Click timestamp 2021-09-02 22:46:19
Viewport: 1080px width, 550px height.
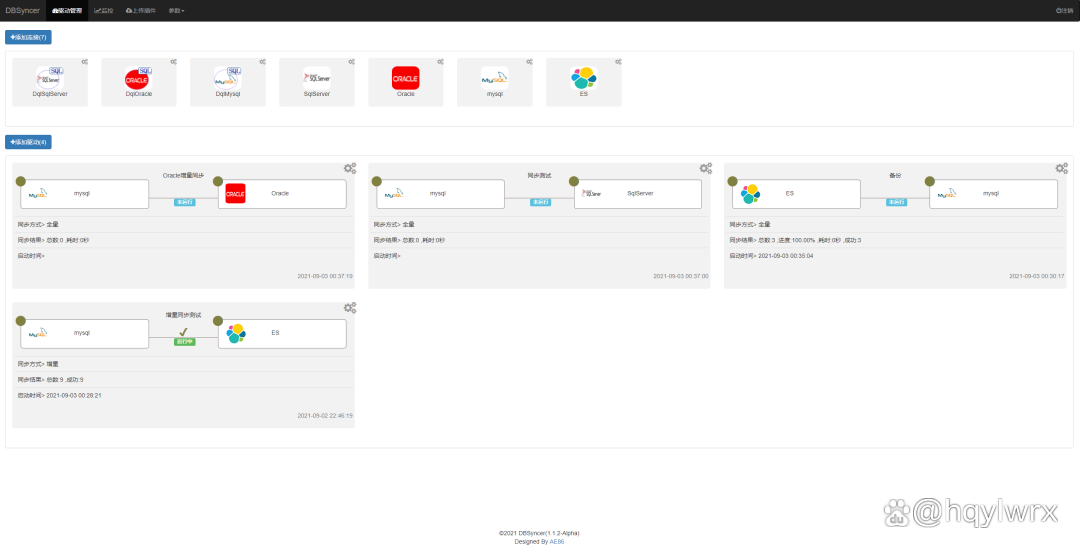pos(325,416)
